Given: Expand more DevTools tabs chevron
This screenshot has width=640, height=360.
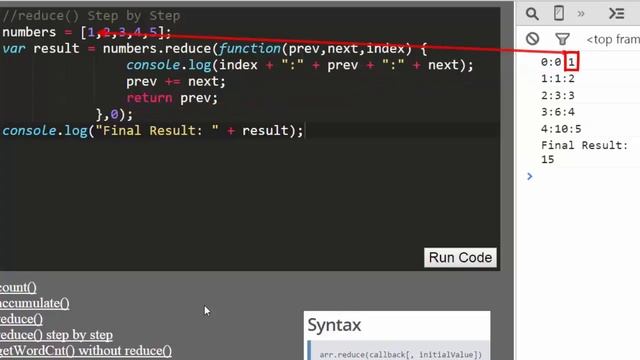Looking at the screenshot, I should (x=581, y=14).
